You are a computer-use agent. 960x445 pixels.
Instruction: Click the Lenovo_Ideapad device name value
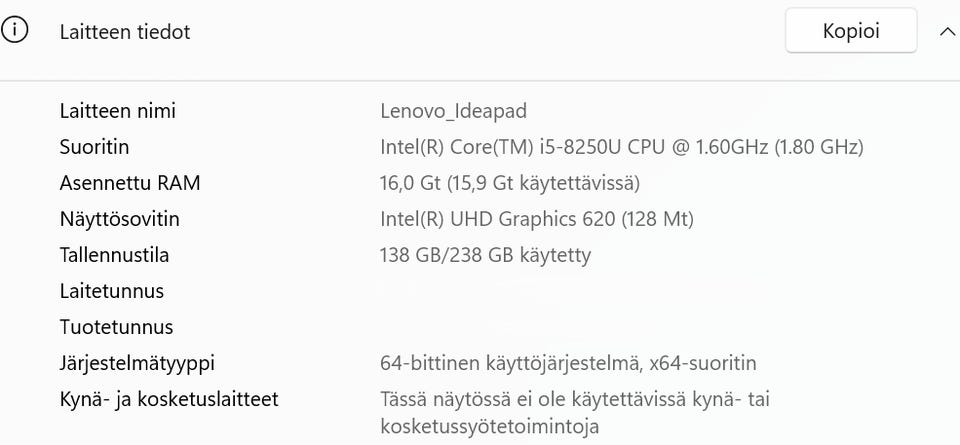click(453, 111)
